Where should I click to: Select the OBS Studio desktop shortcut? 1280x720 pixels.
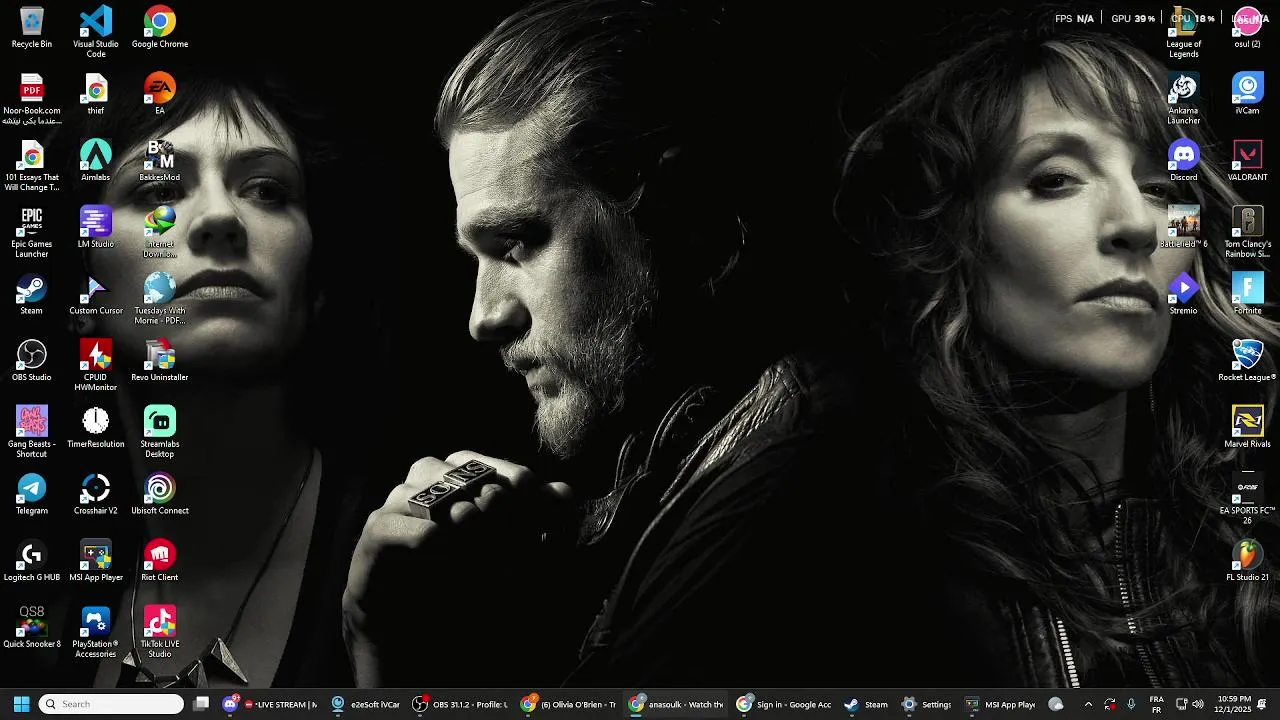pos(32,360)
